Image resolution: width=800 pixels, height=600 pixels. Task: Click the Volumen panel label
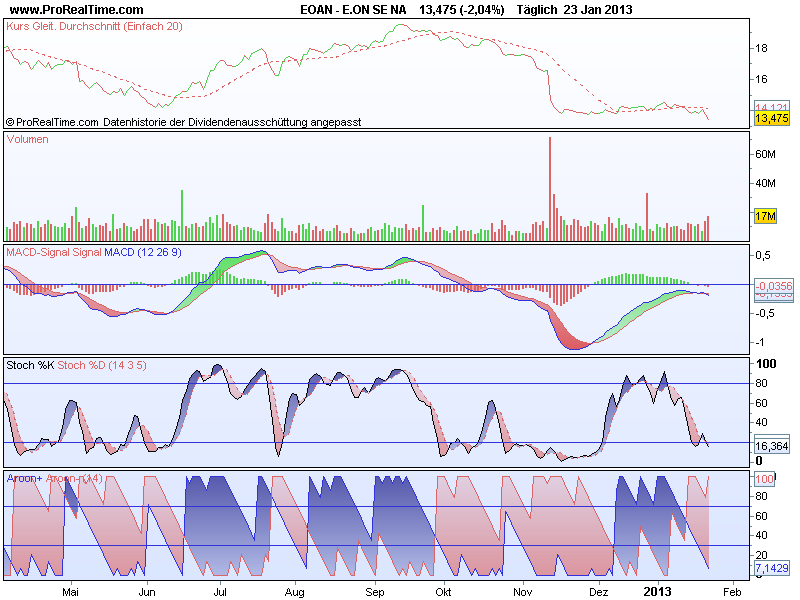[x=28, y=139]
